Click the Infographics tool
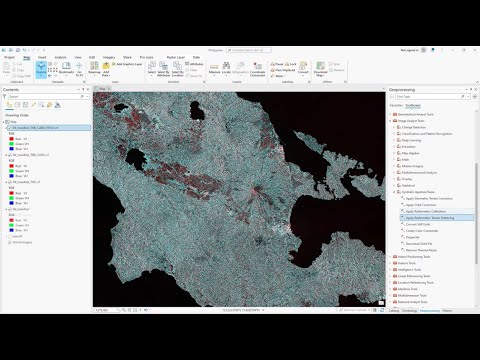Screen dimensions: 480x360 (x=240, y=68)
